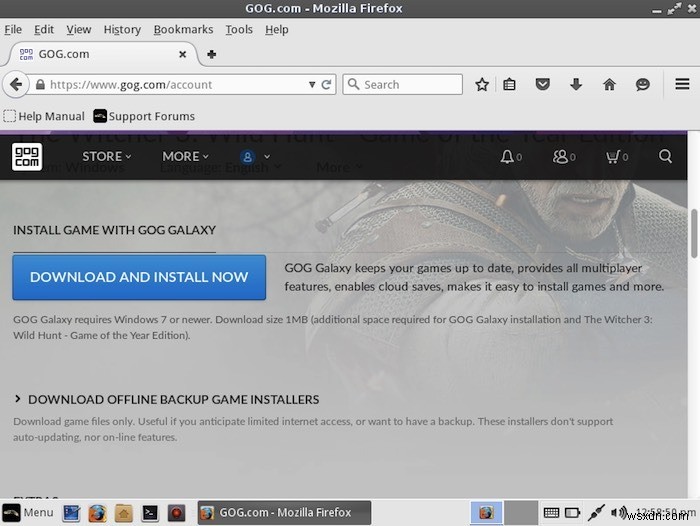Go to the Firefox home page icon

[609, 84]
